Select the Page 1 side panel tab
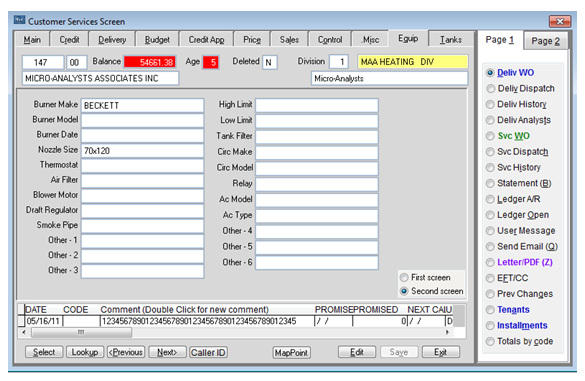 tap(500, 40)
